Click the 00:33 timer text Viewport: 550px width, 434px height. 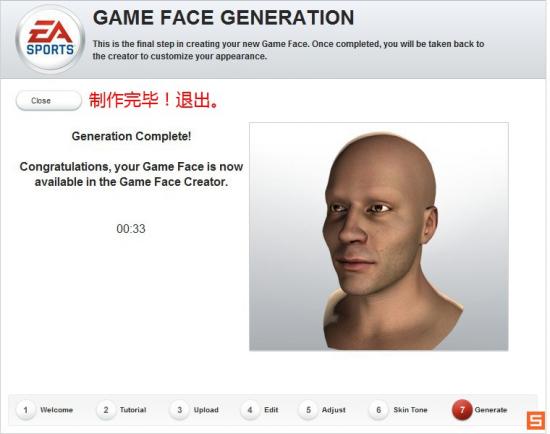coord(131,229)
